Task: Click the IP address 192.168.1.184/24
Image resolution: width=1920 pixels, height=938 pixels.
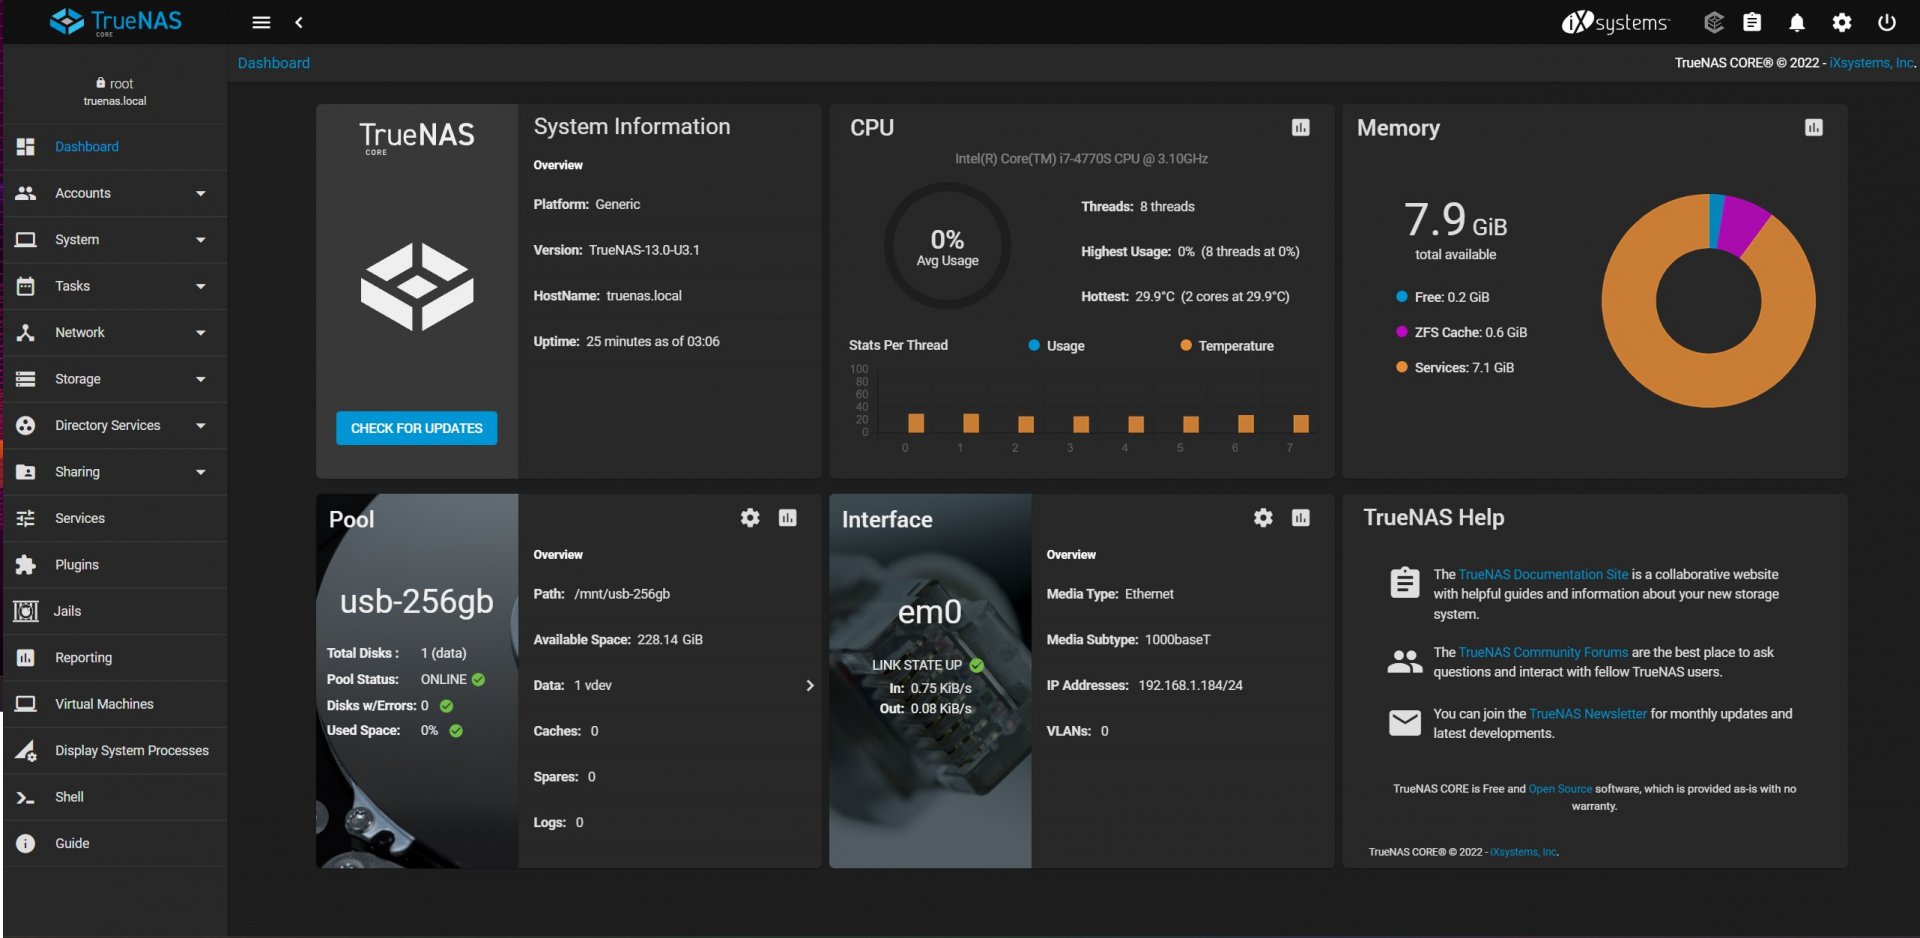Action: click(1190, 685)
